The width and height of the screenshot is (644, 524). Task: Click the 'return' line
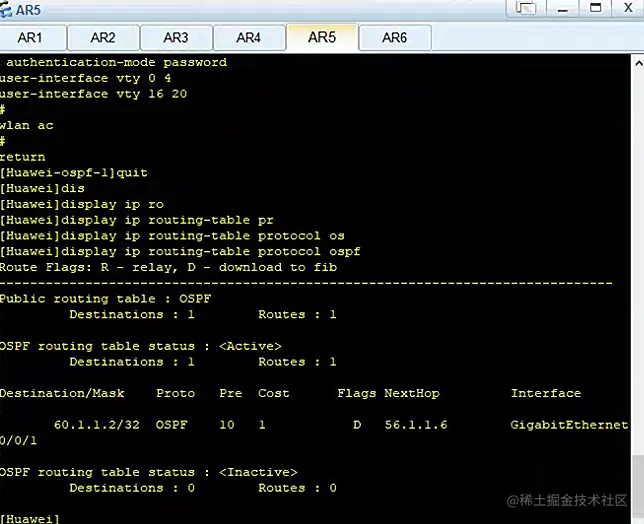[x=23, y=157]
